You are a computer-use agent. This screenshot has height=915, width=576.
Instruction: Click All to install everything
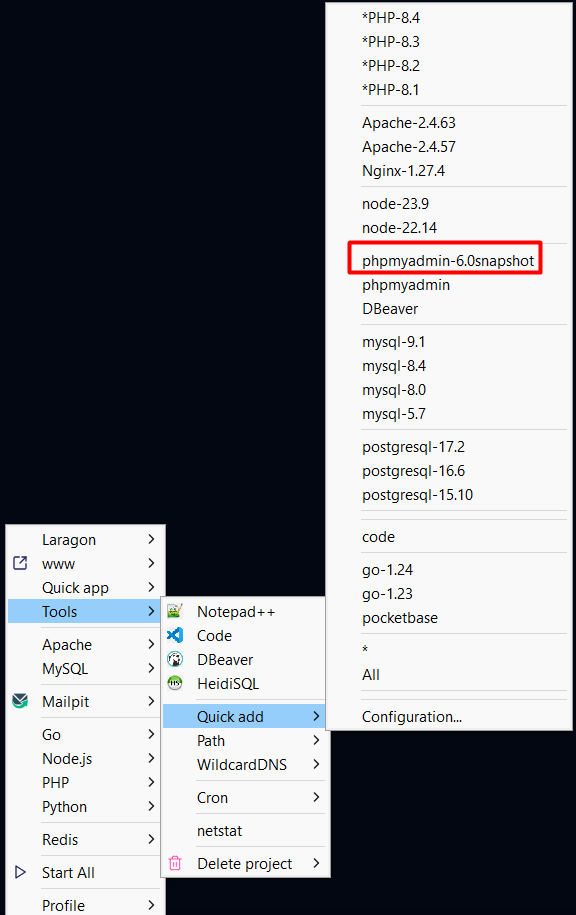click(371, 674)
